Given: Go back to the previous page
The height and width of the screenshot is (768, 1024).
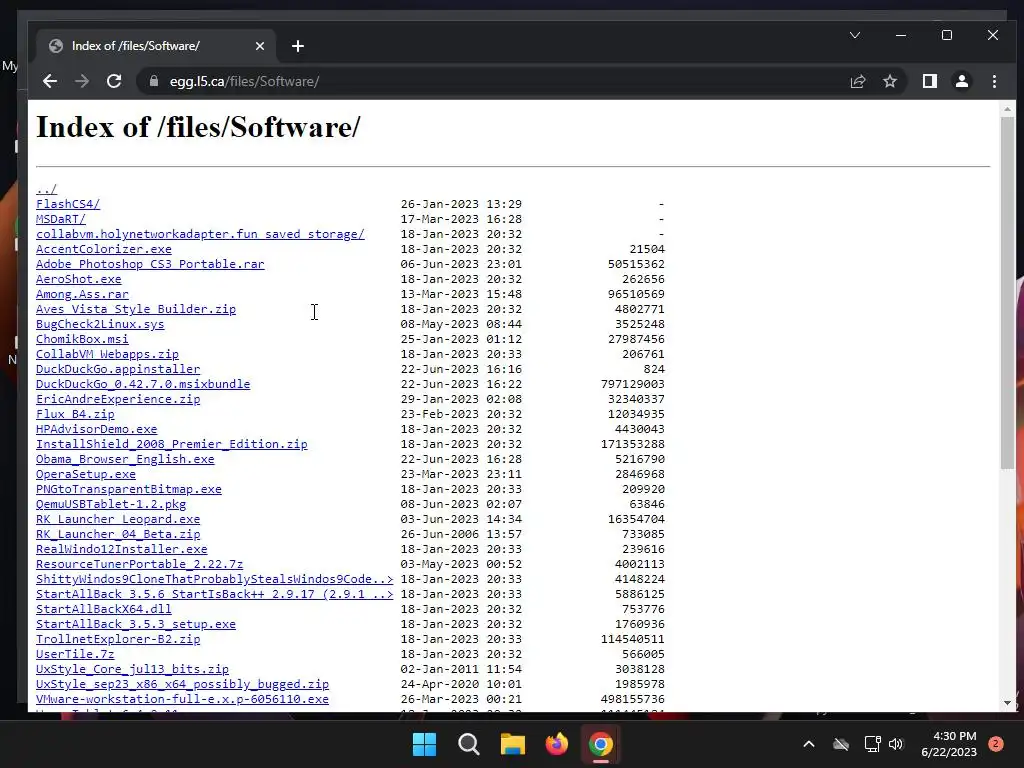Looking at the screenshot, I should [x=50, y=81].
